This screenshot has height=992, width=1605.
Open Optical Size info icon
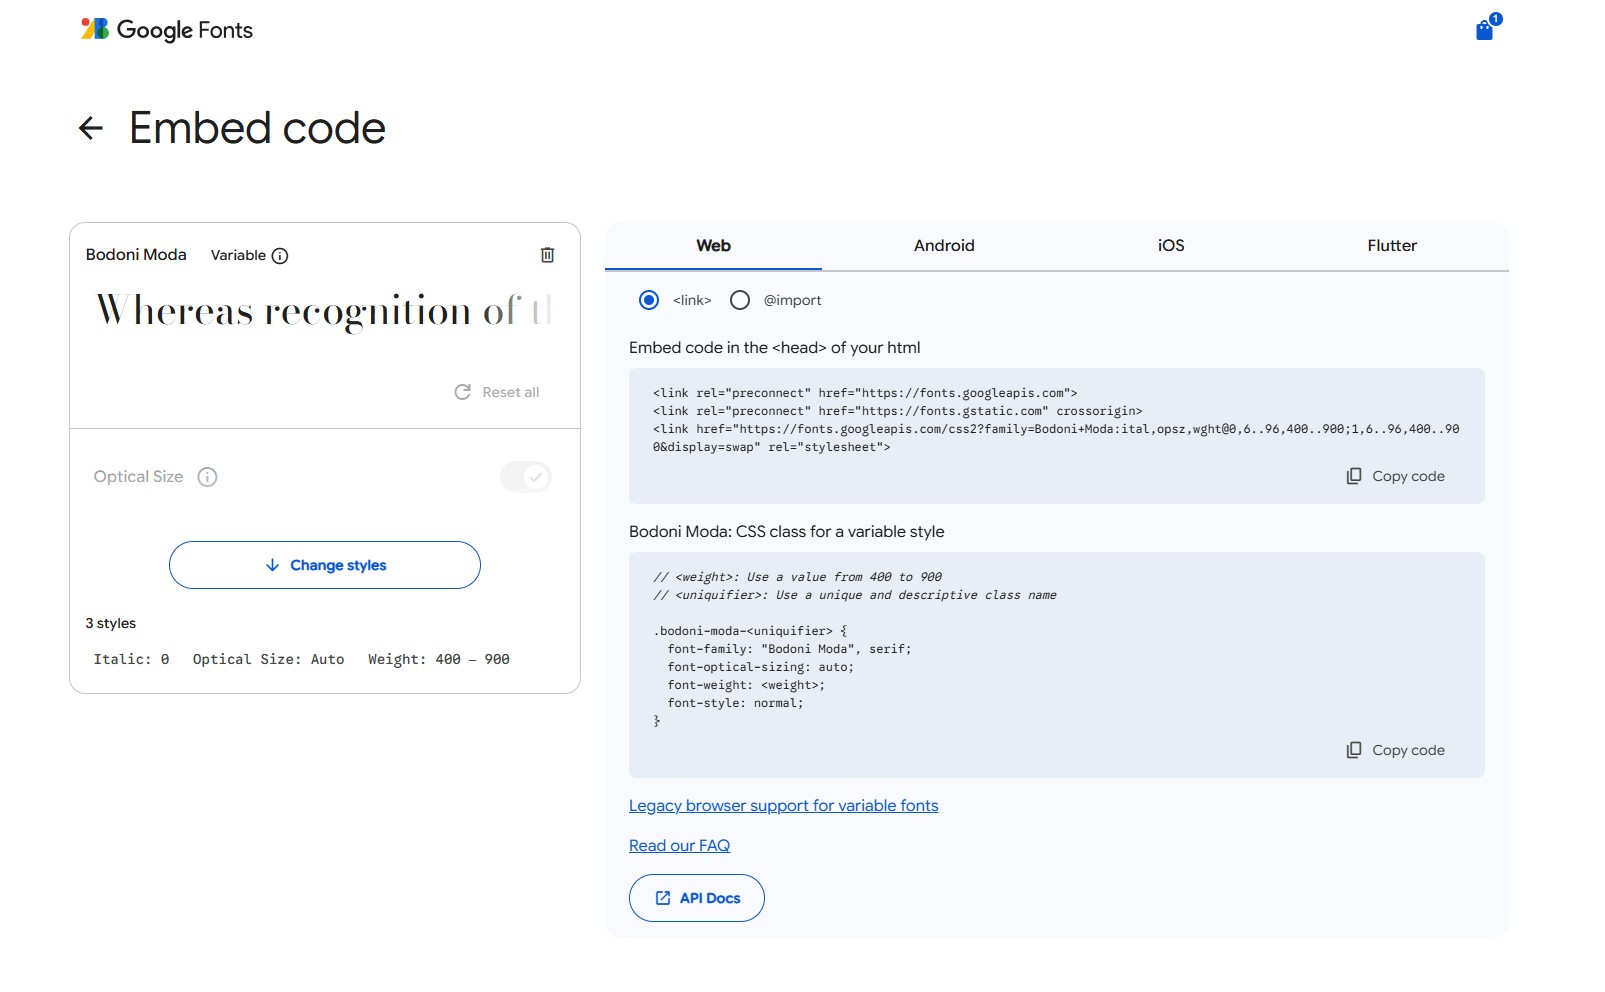[207, 477]
